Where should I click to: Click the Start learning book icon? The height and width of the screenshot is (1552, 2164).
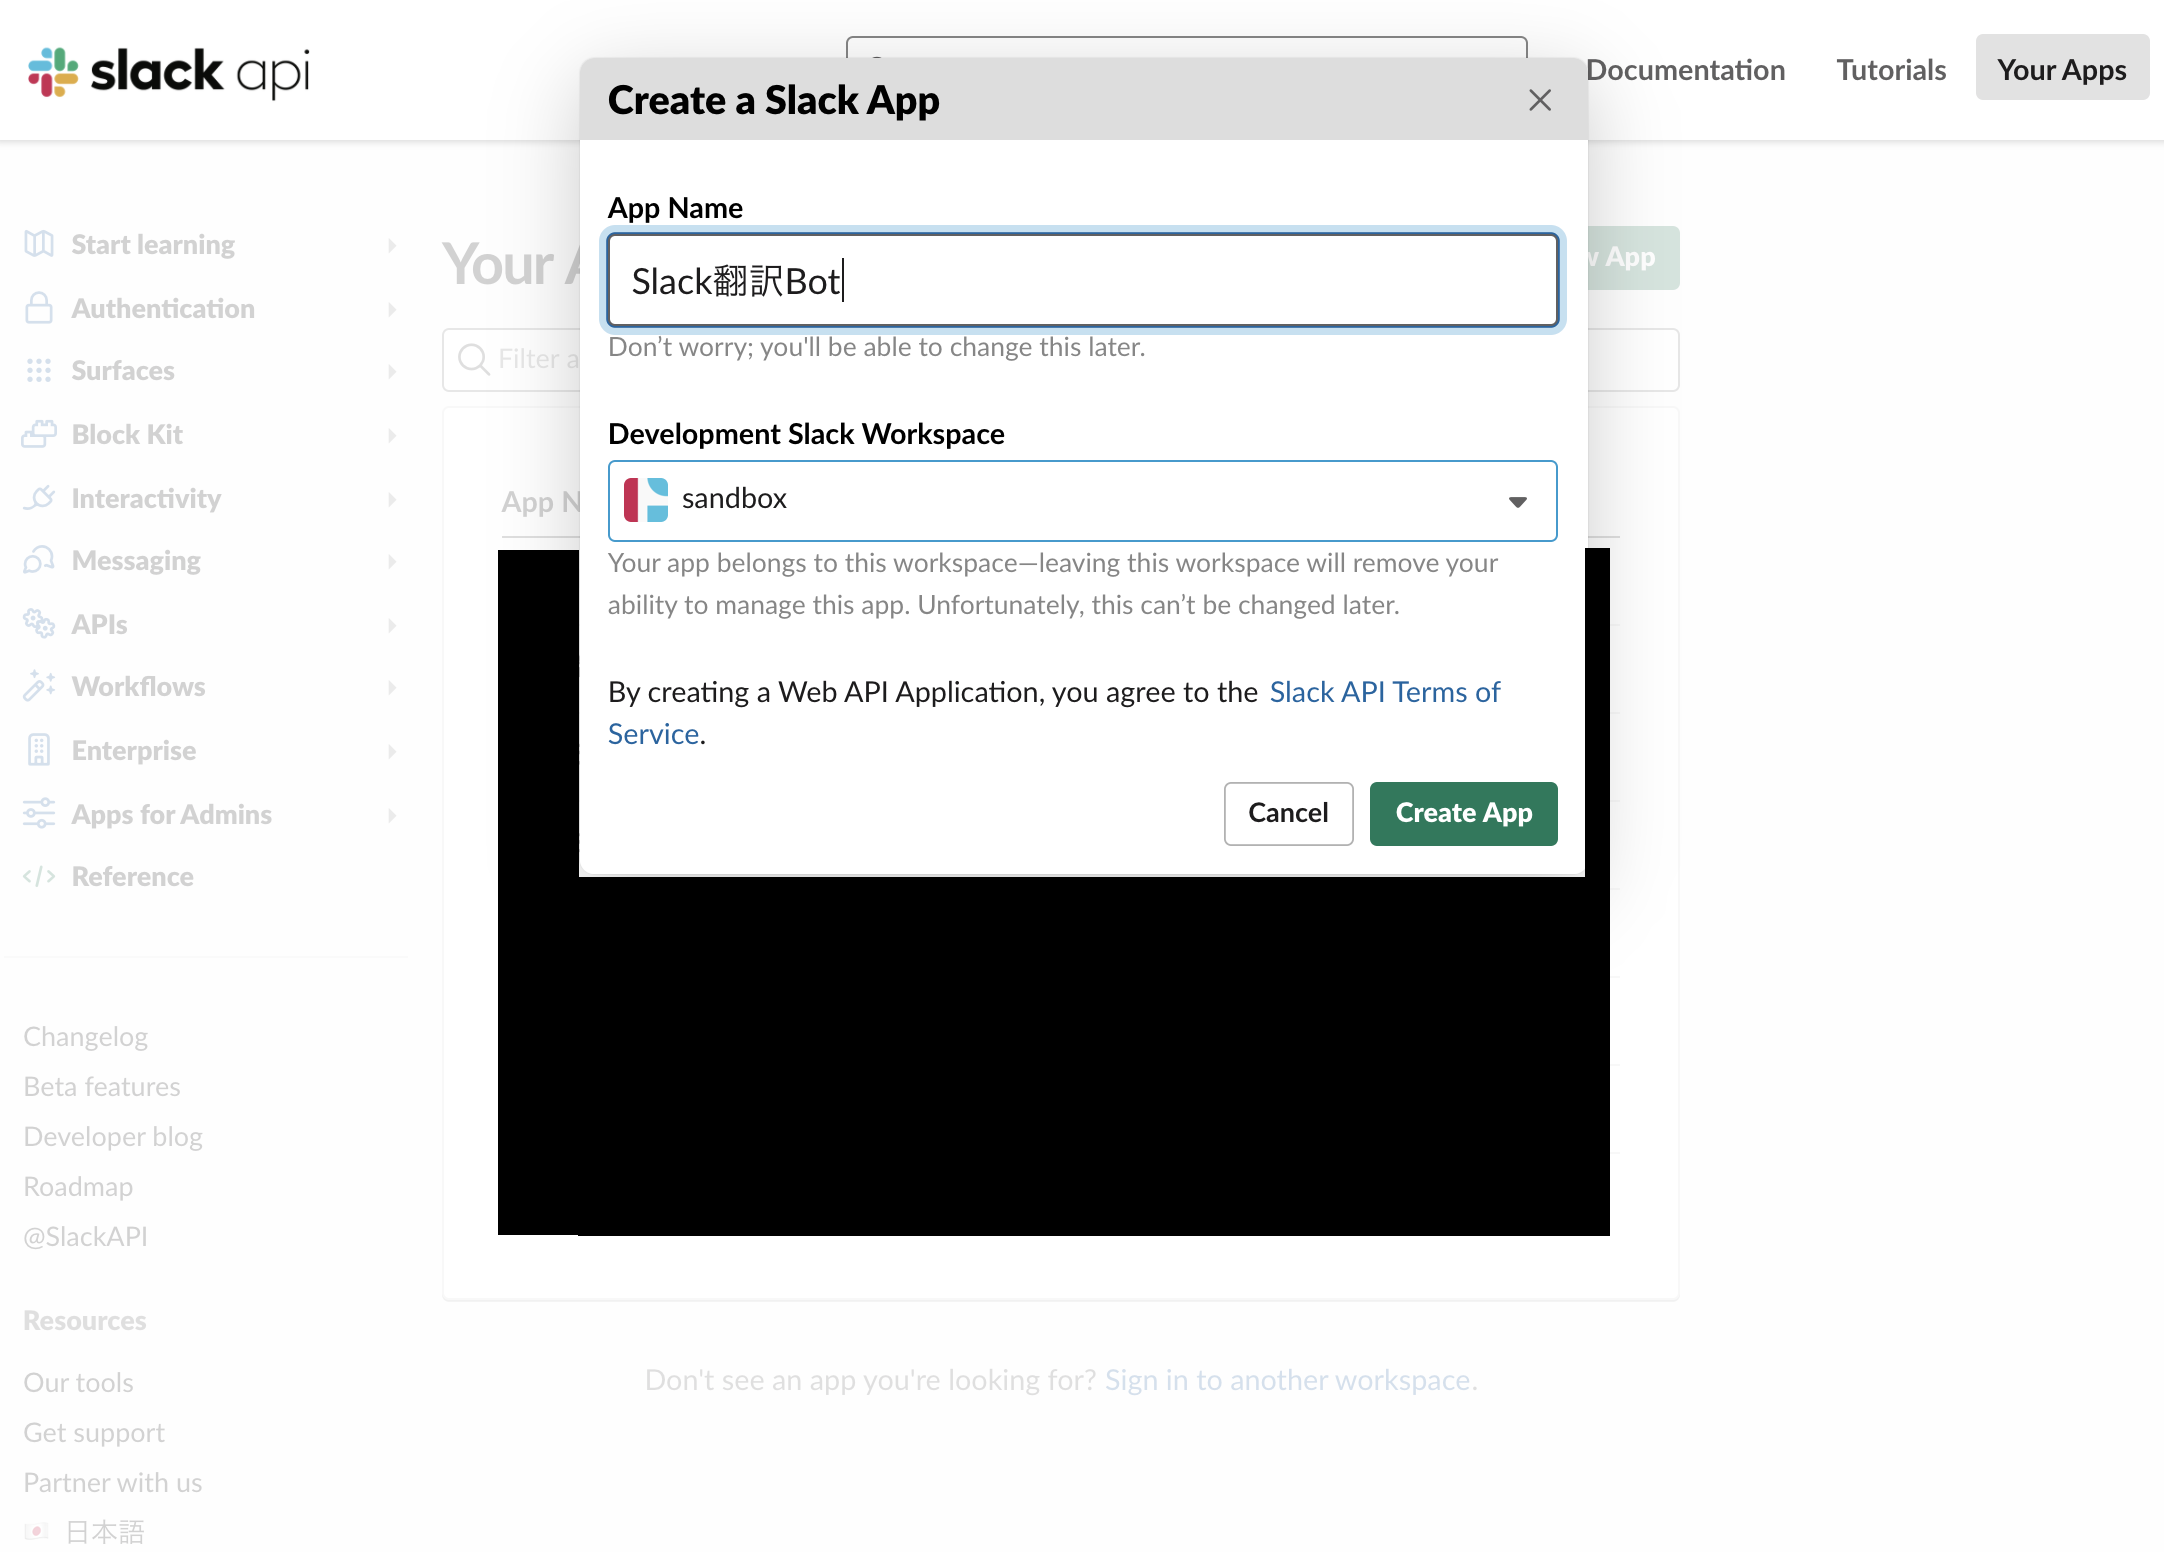tap(39, 244)
